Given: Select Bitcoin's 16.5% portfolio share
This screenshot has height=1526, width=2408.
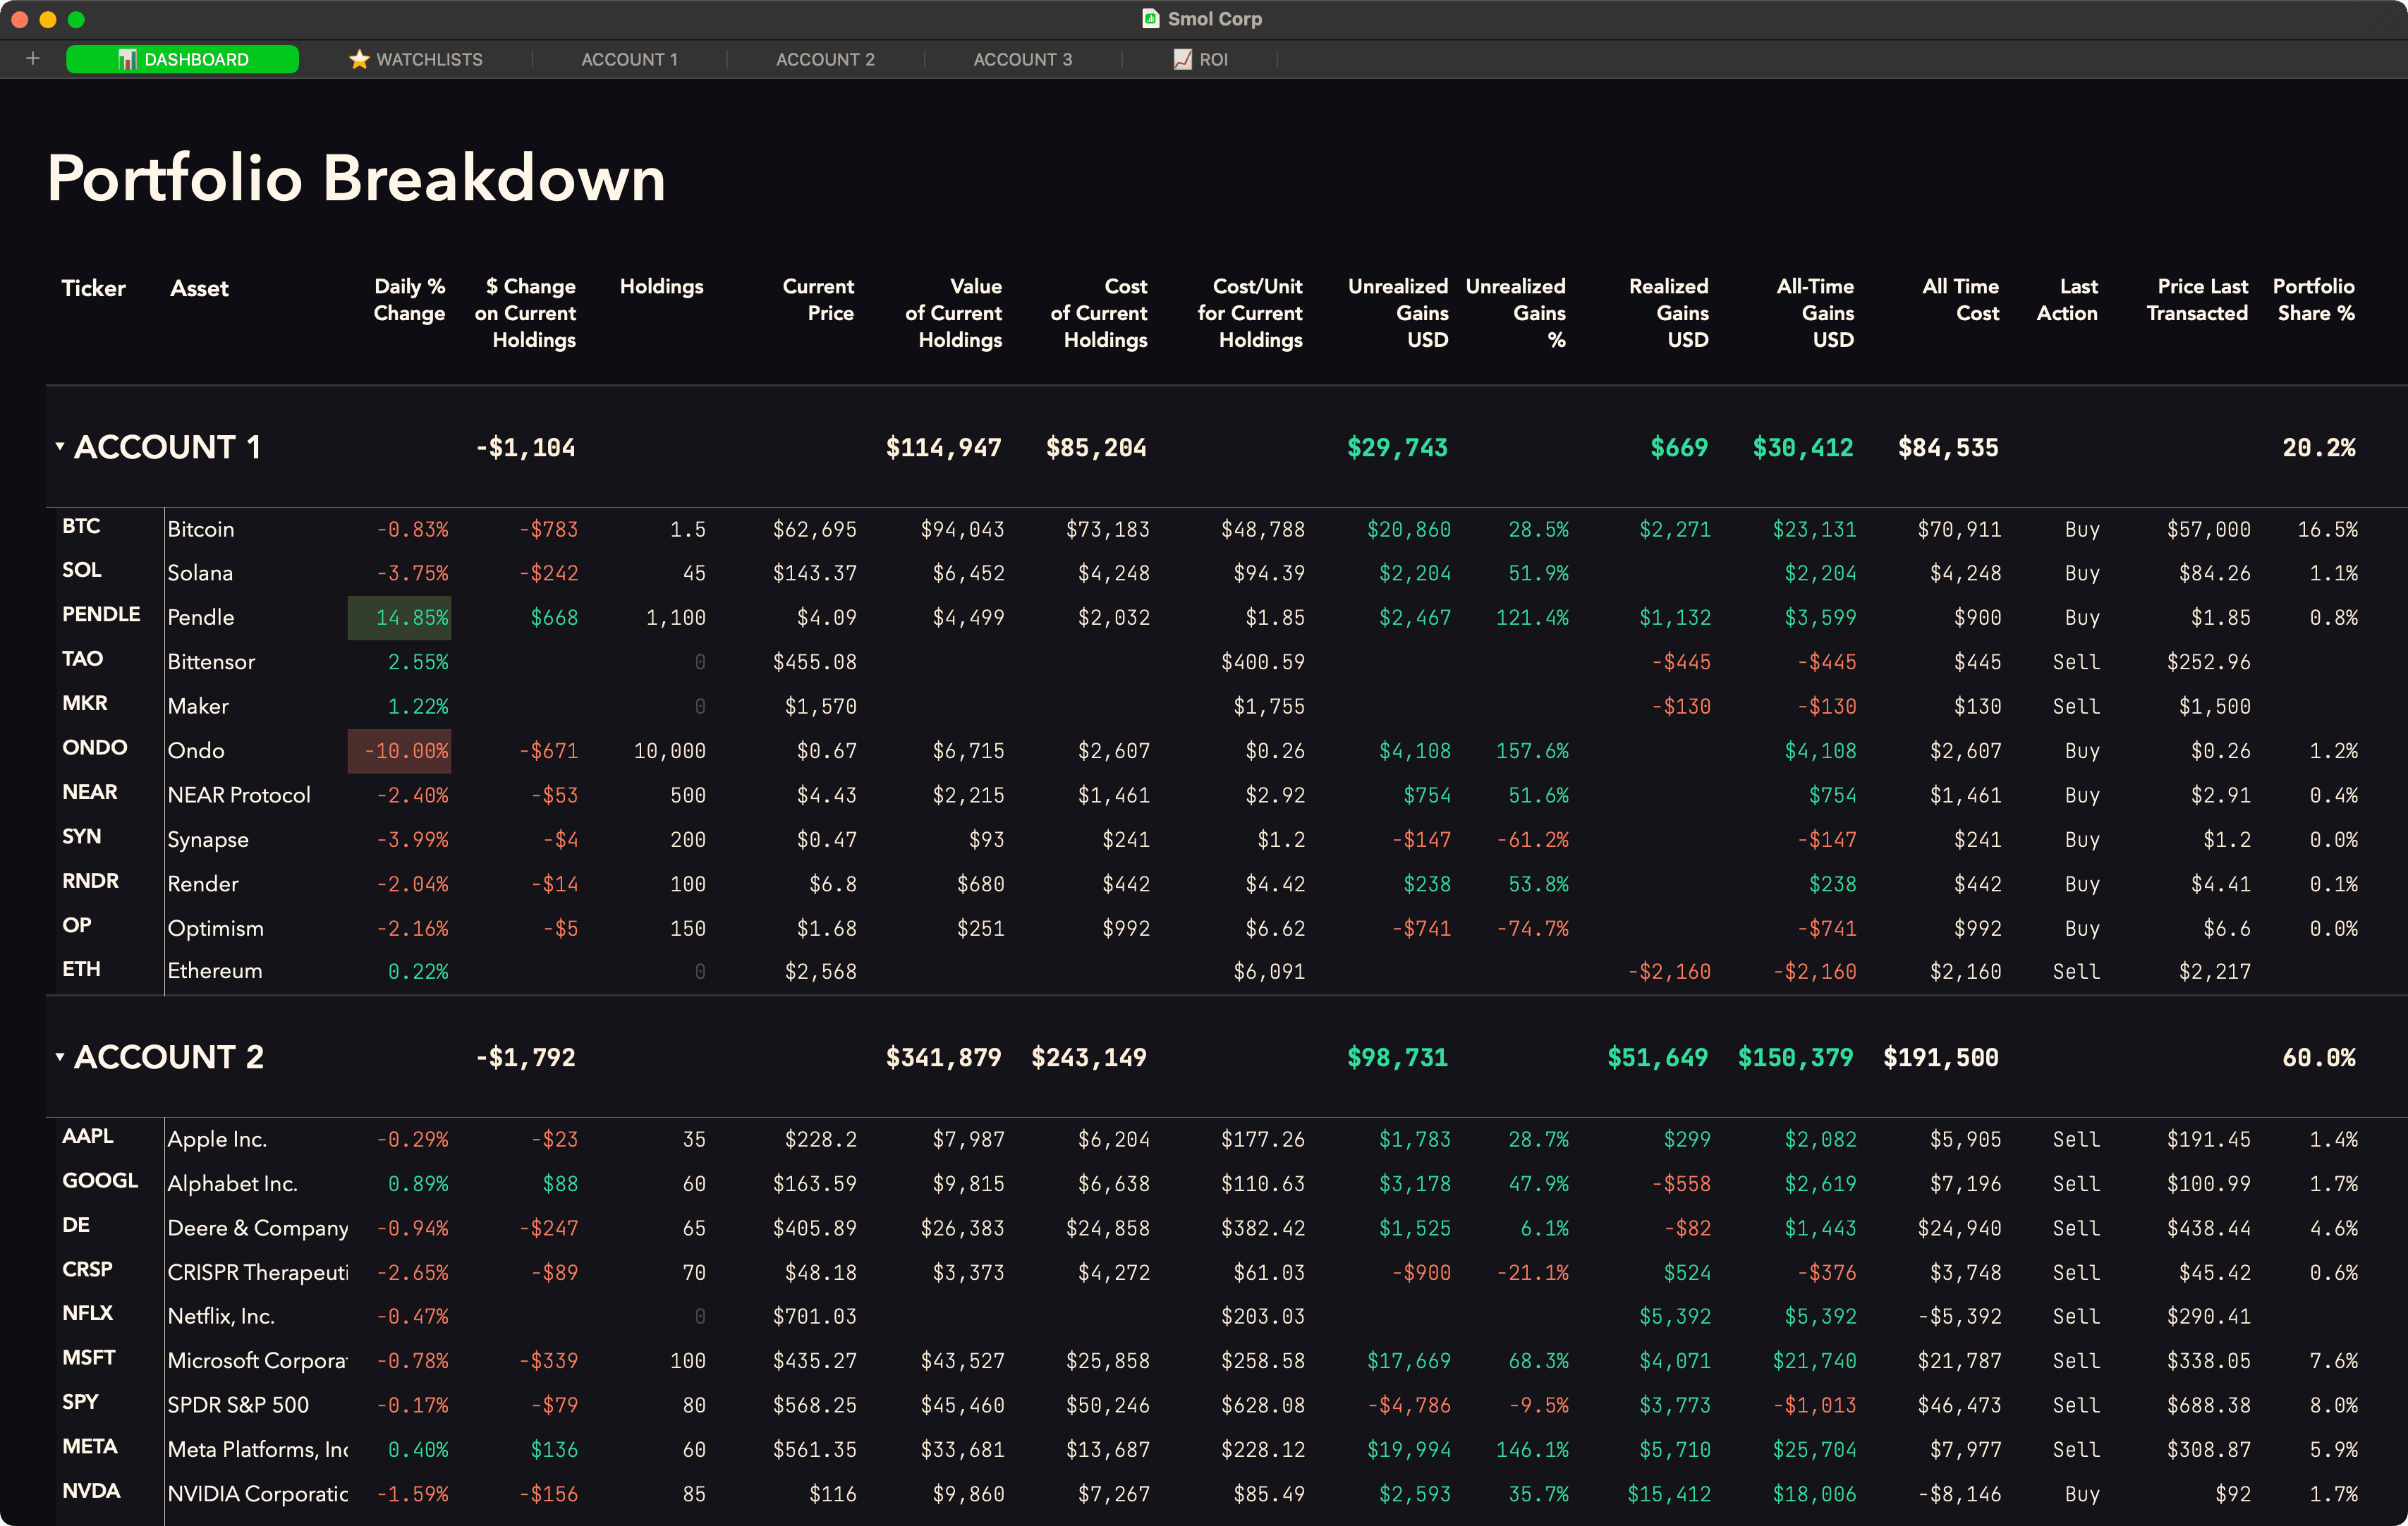Looking at the screenshot, I should (2327, 529).
